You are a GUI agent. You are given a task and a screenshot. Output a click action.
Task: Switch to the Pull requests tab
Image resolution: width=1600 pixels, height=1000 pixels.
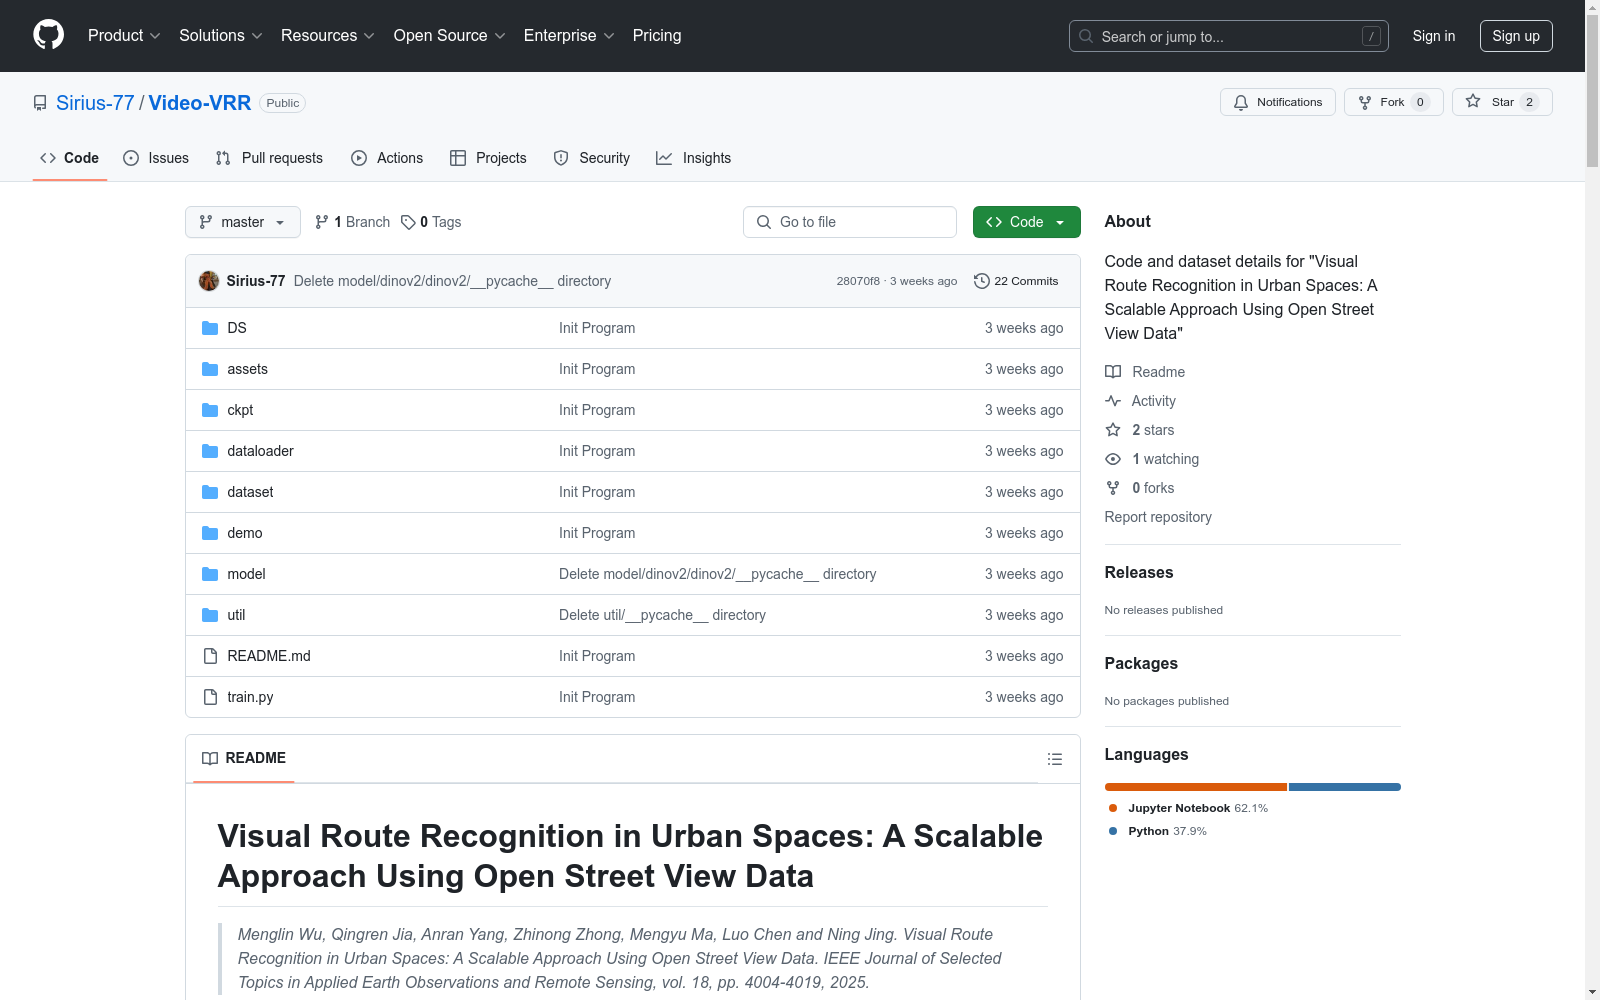tap(269, 158)
